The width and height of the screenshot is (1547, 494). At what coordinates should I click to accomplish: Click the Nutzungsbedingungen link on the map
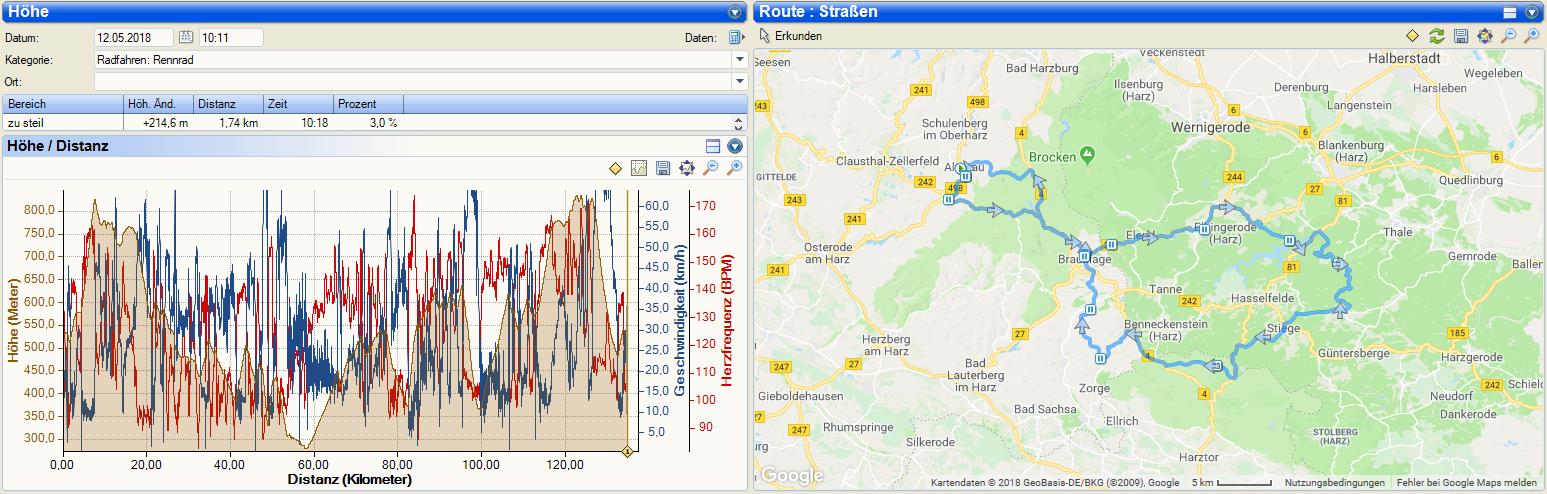[x=1337, y=483]
